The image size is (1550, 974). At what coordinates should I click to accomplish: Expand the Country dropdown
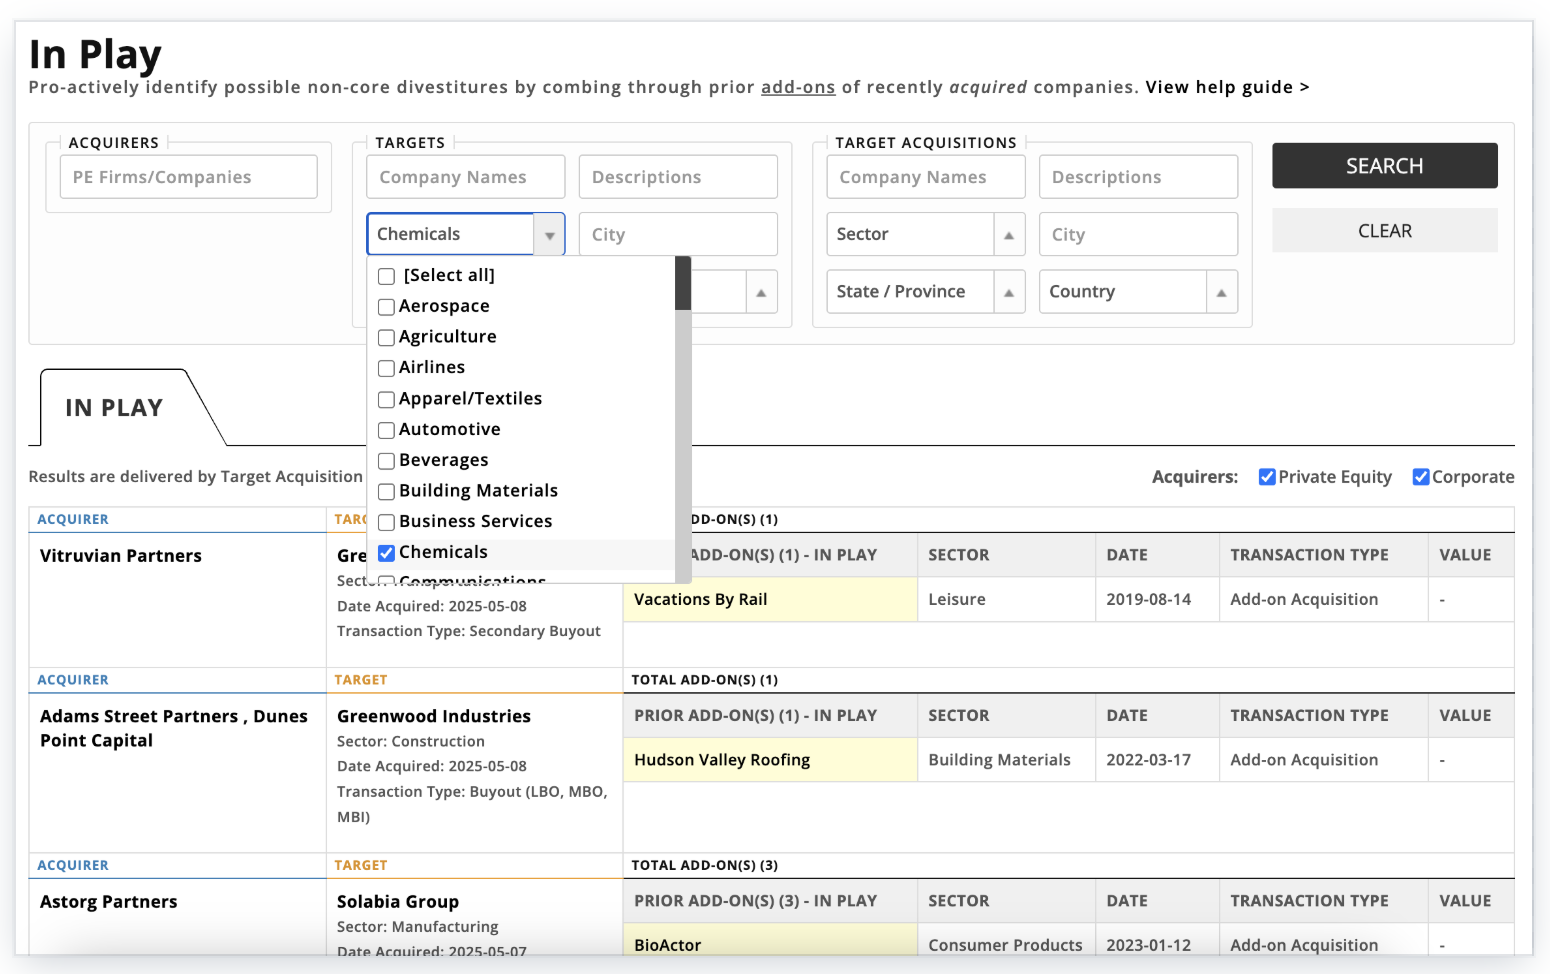1221,292
